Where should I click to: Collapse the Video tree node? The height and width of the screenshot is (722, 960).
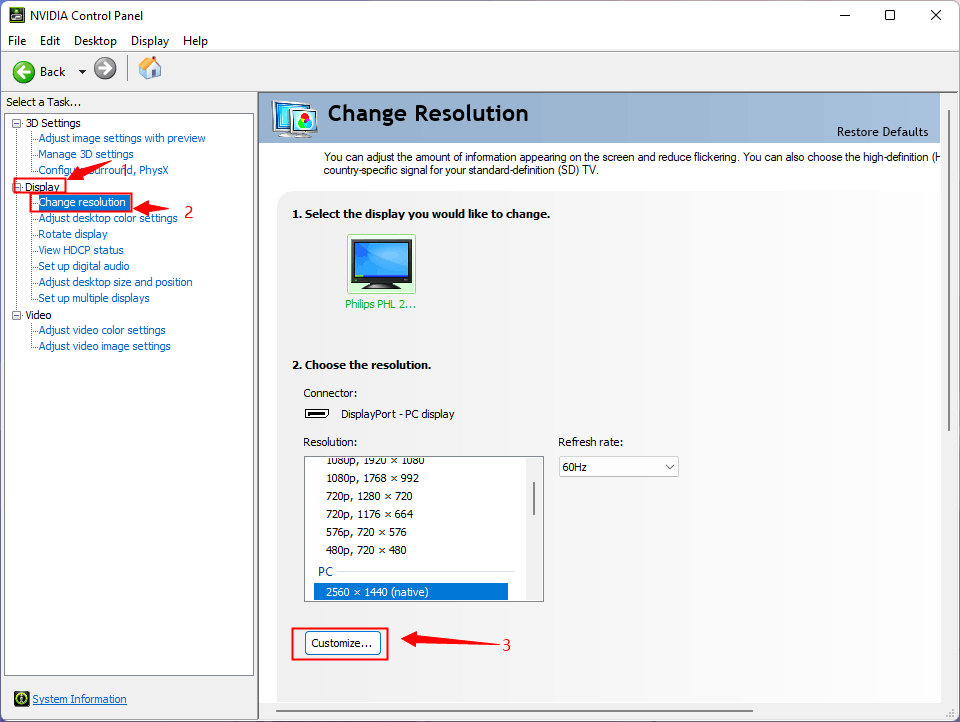coord(17,315)
